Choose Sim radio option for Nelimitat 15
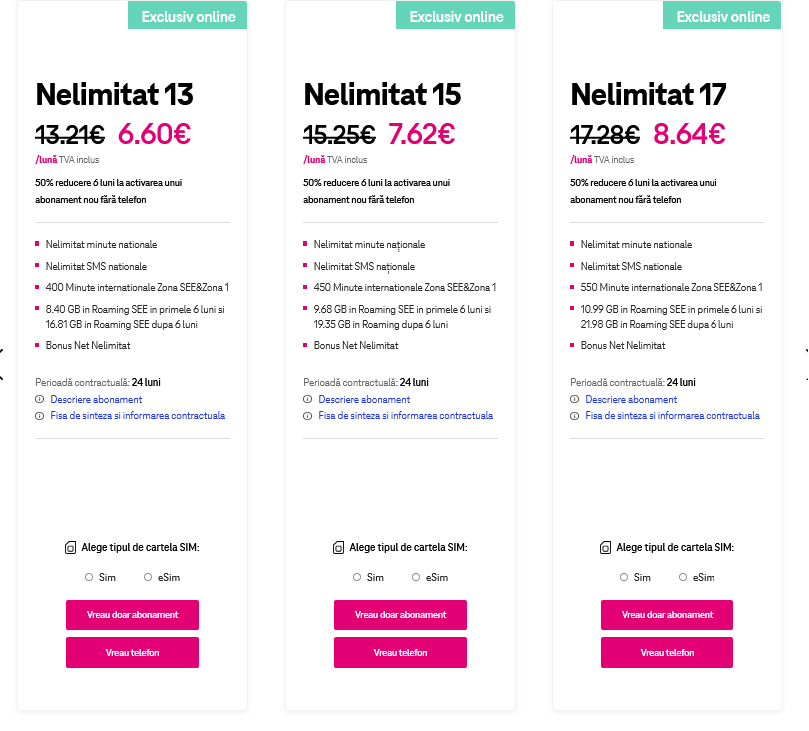This screenshot has height=731, width=809. coord(357,577)
